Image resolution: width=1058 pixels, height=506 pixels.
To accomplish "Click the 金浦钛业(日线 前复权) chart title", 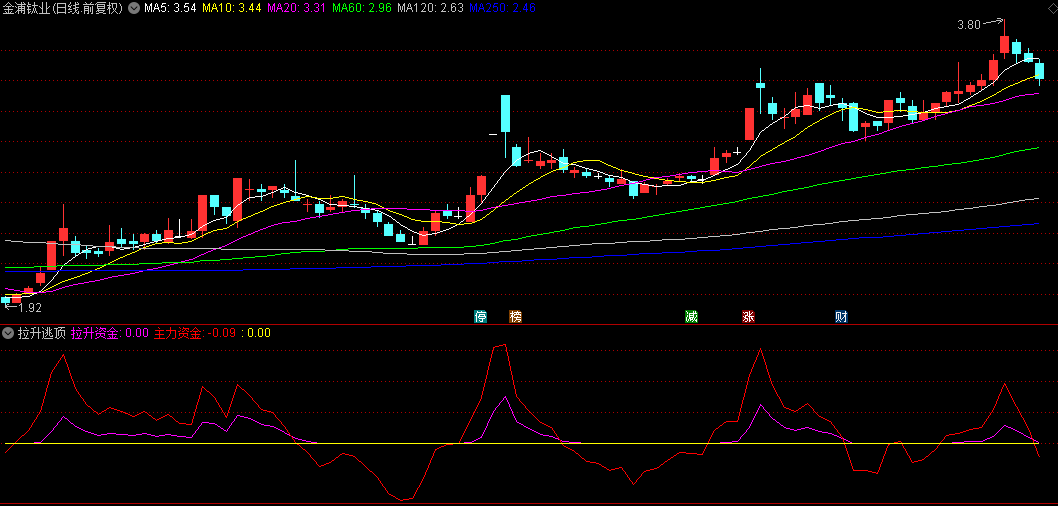I will 63,8.
